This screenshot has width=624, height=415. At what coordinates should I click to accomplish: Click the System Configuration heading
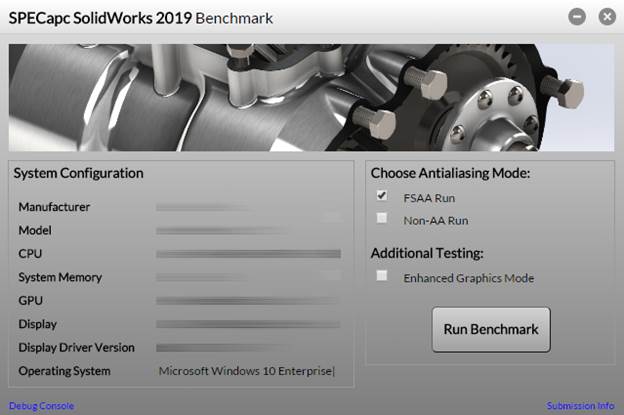78,173
